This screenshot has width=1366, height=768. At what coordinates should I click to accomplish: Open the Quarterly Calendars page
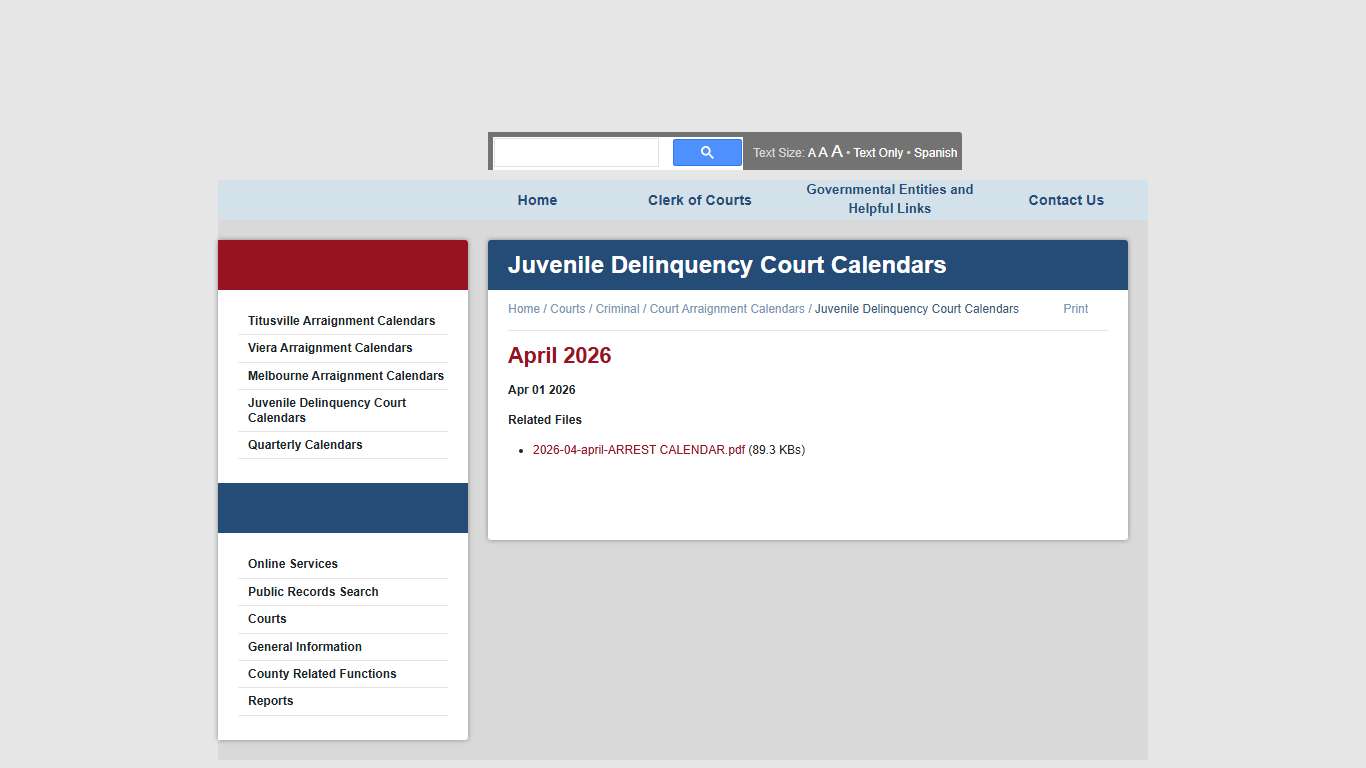click(x=305, y=444)
